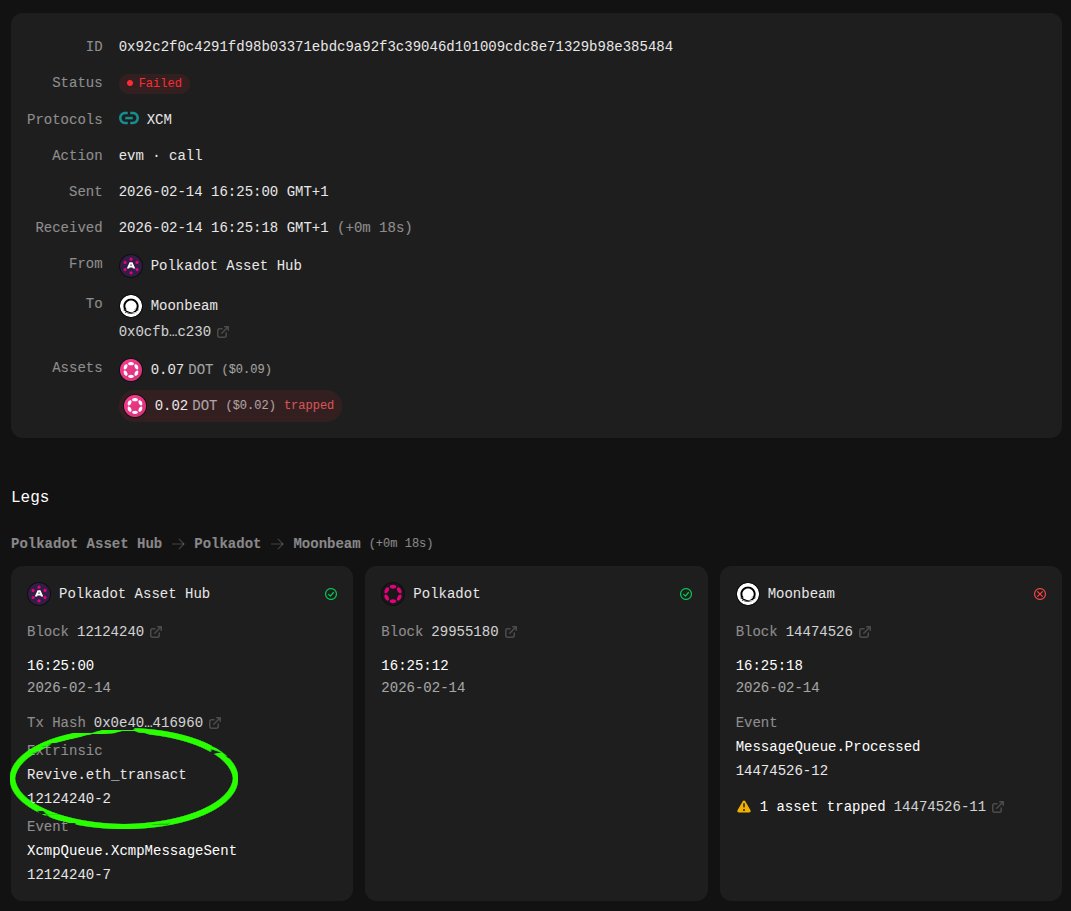Click red failure icon on Moonbeam card
This screenshot has height=911, width=1071.
[x=1040, y=594]
